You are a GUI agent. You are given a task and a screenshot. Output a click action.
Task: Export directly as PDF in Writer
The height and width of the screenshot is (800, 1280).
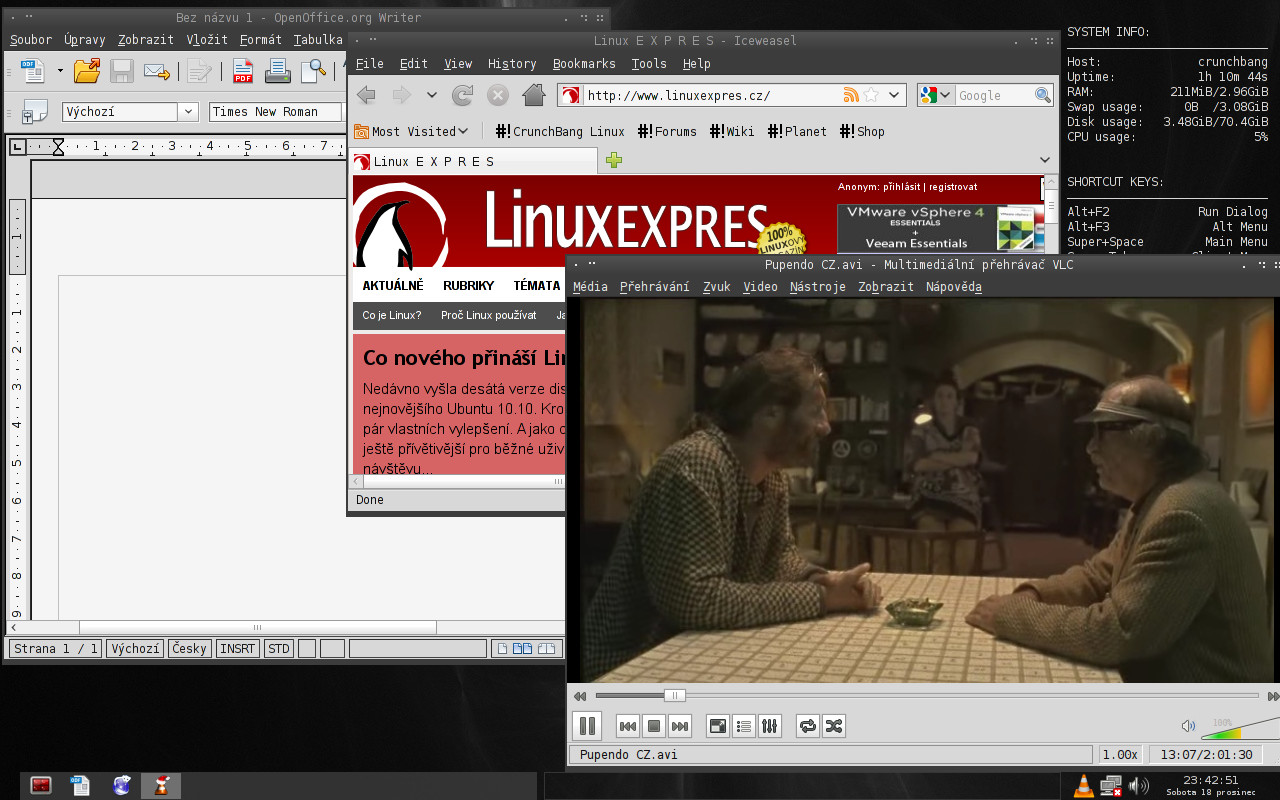(x=243, y=71)
